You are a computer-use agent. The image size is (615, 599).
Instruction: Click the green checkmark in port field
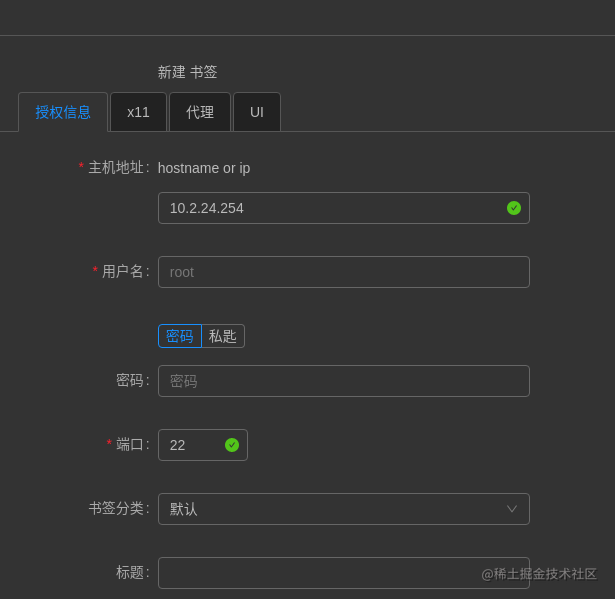tap(232, 445)
